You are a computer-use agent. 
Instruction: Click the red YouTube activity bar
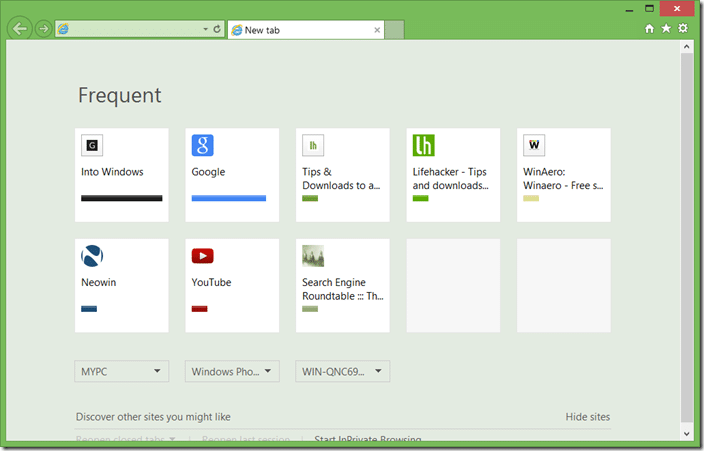(x=199, y=309)
